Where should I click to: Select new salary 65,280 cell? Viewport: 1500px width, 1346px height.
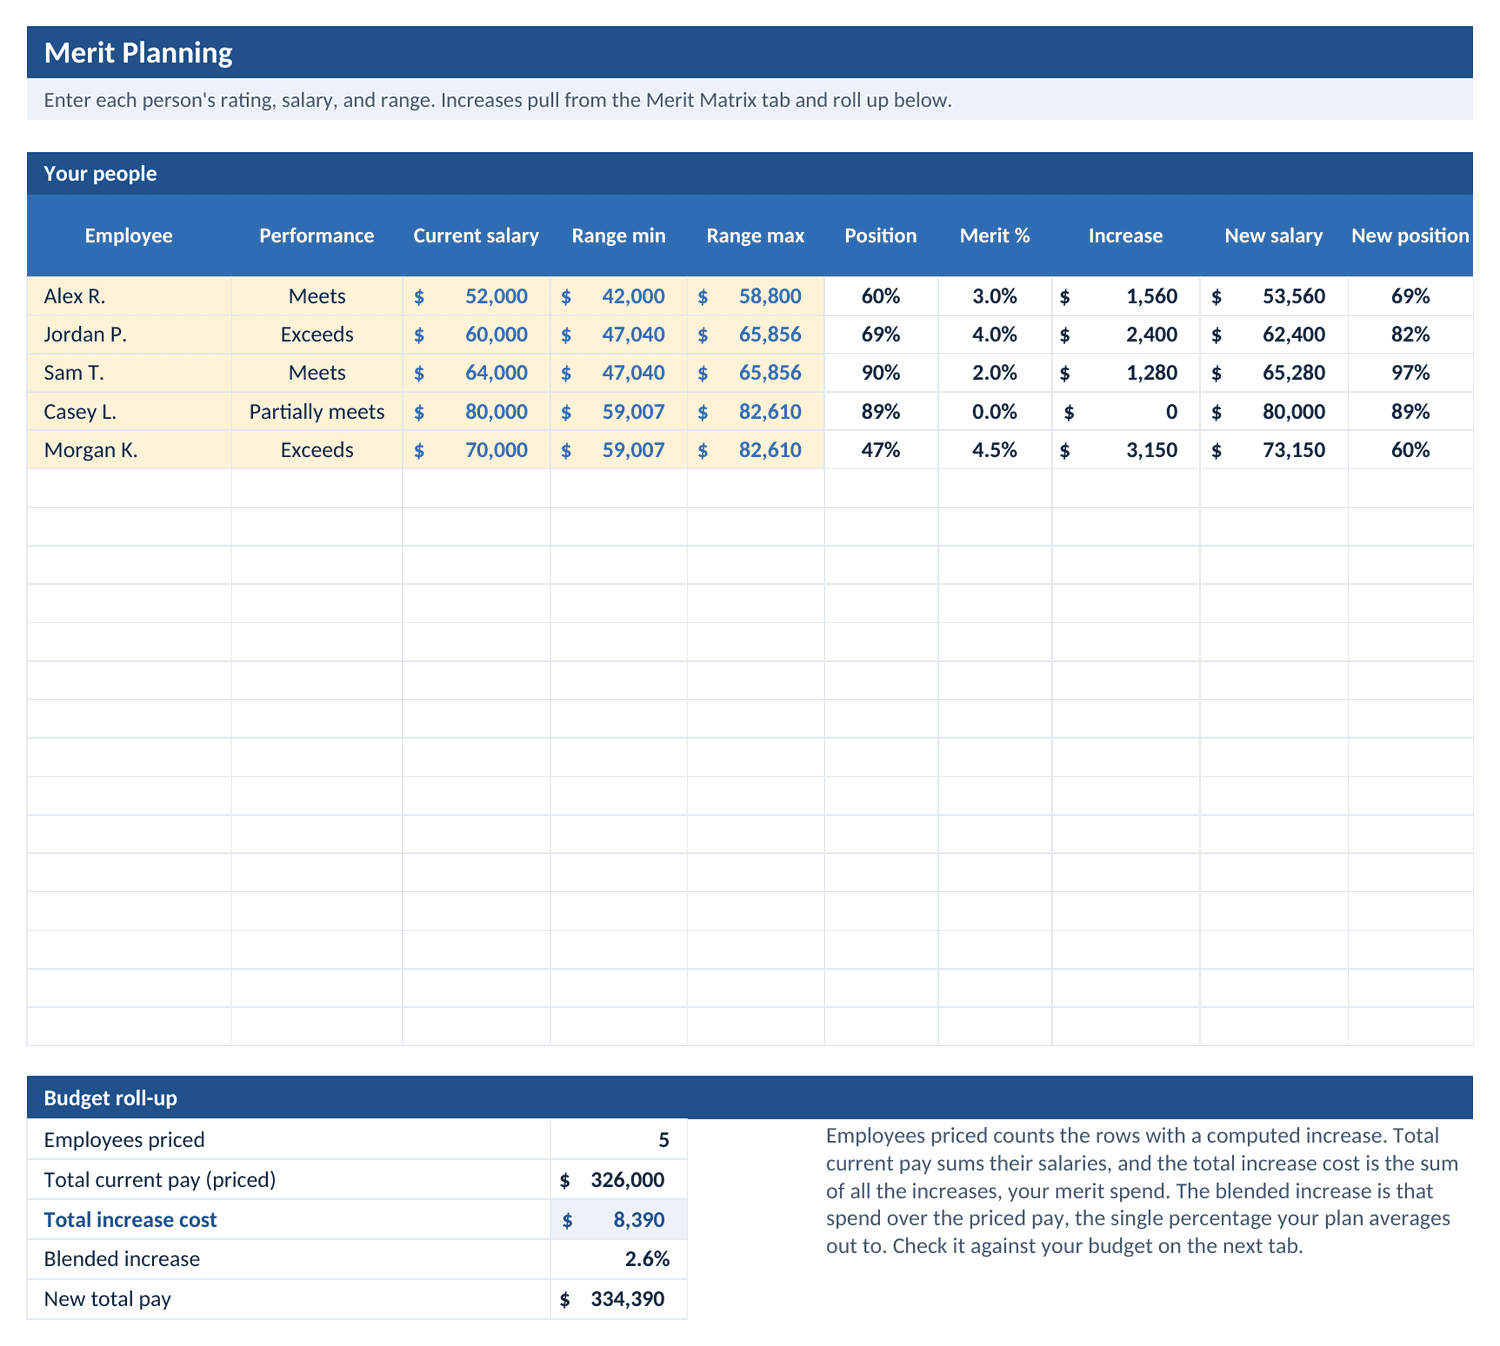pyautogui.click(x=1274, y=373)
